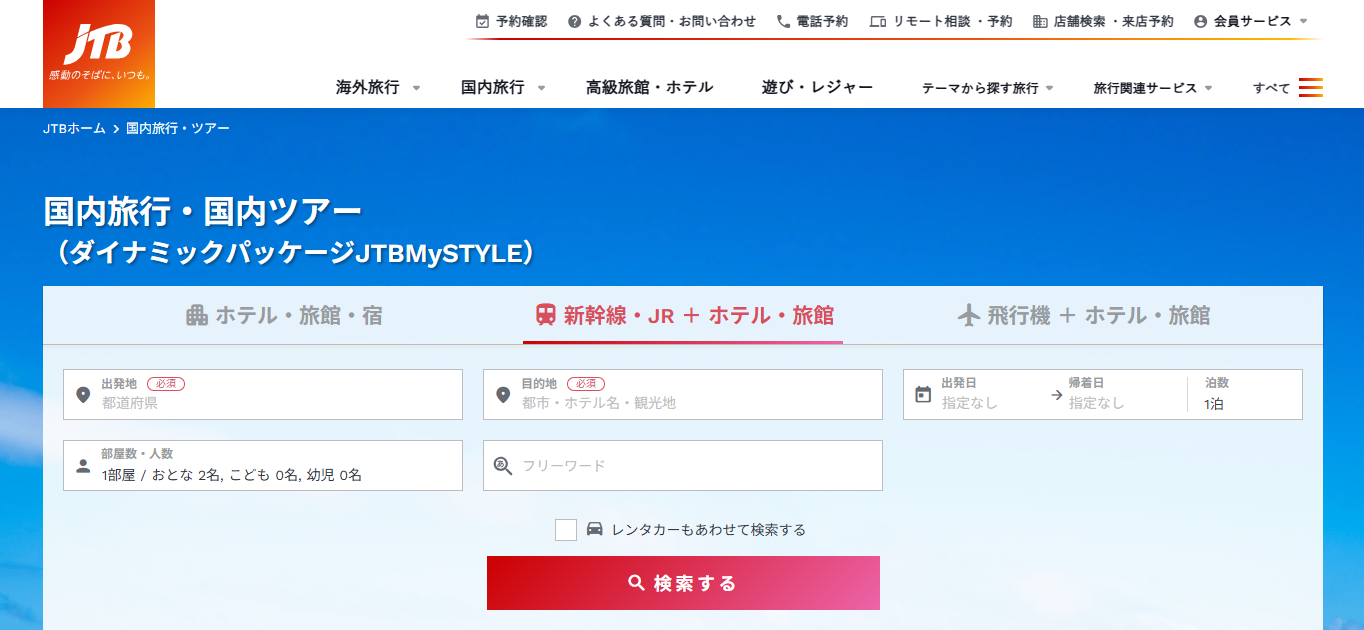The height and width of the screenshot is (630, 1364).
Task: Click the car icon beside rental option
Action: click(595, 529)
